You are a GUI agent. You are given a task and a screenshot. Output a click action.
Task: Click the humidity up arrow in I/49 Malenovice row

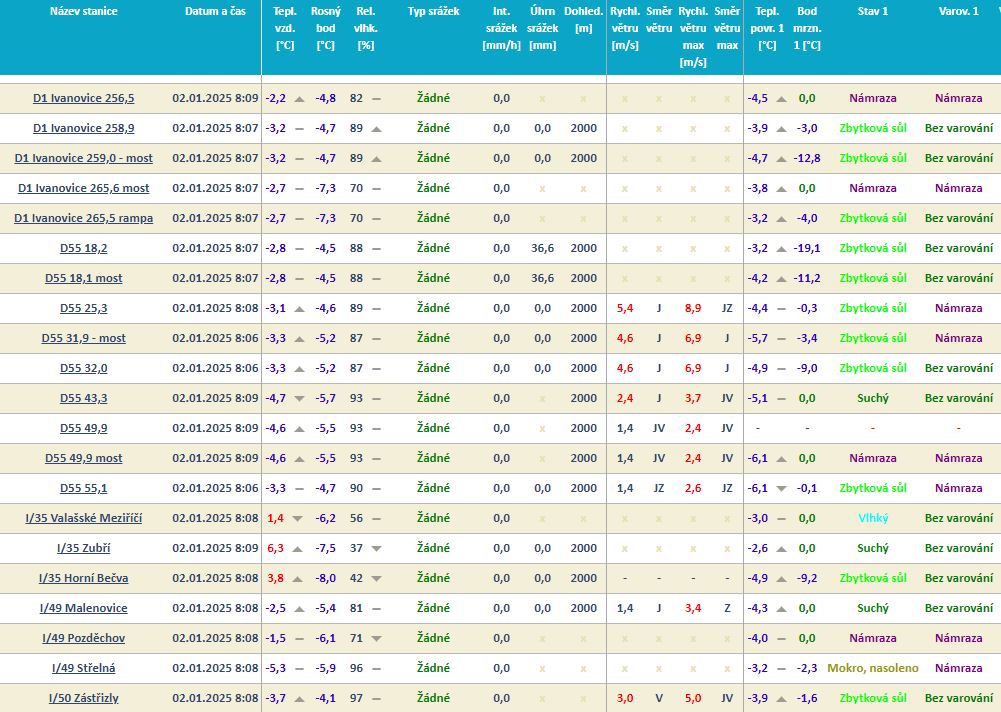coord(376,608)
